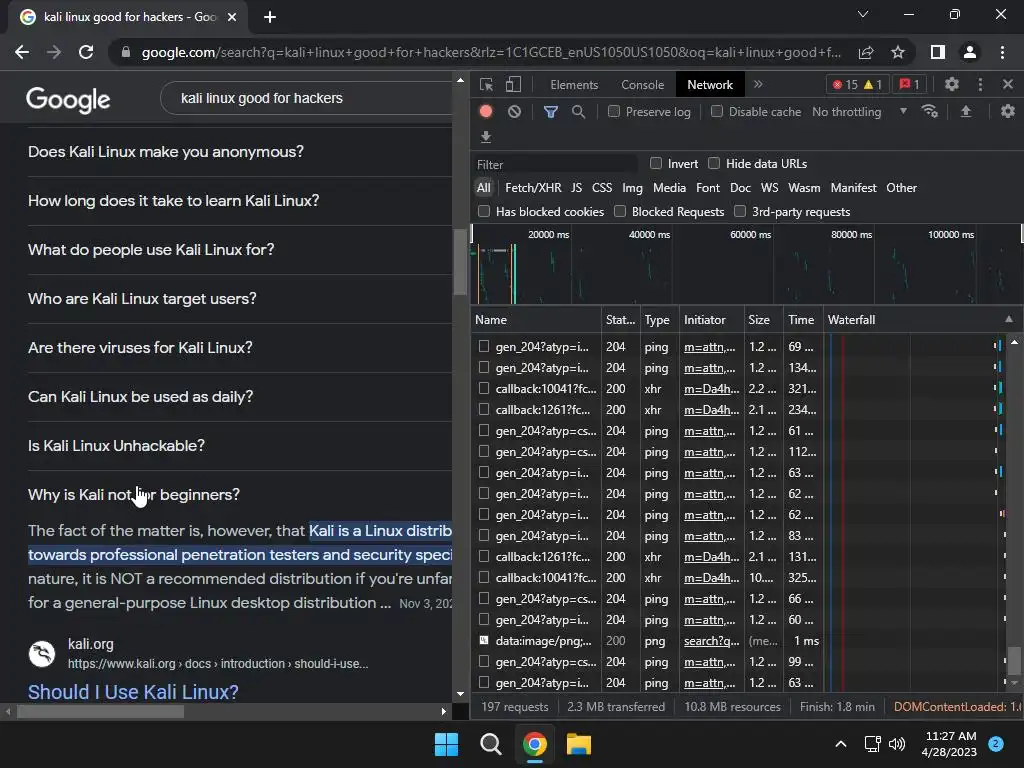The width and height of the screenshot is (1024, 768).
Task: Click the page horizontal scrollbar thumb
Action: coord(101,712)
